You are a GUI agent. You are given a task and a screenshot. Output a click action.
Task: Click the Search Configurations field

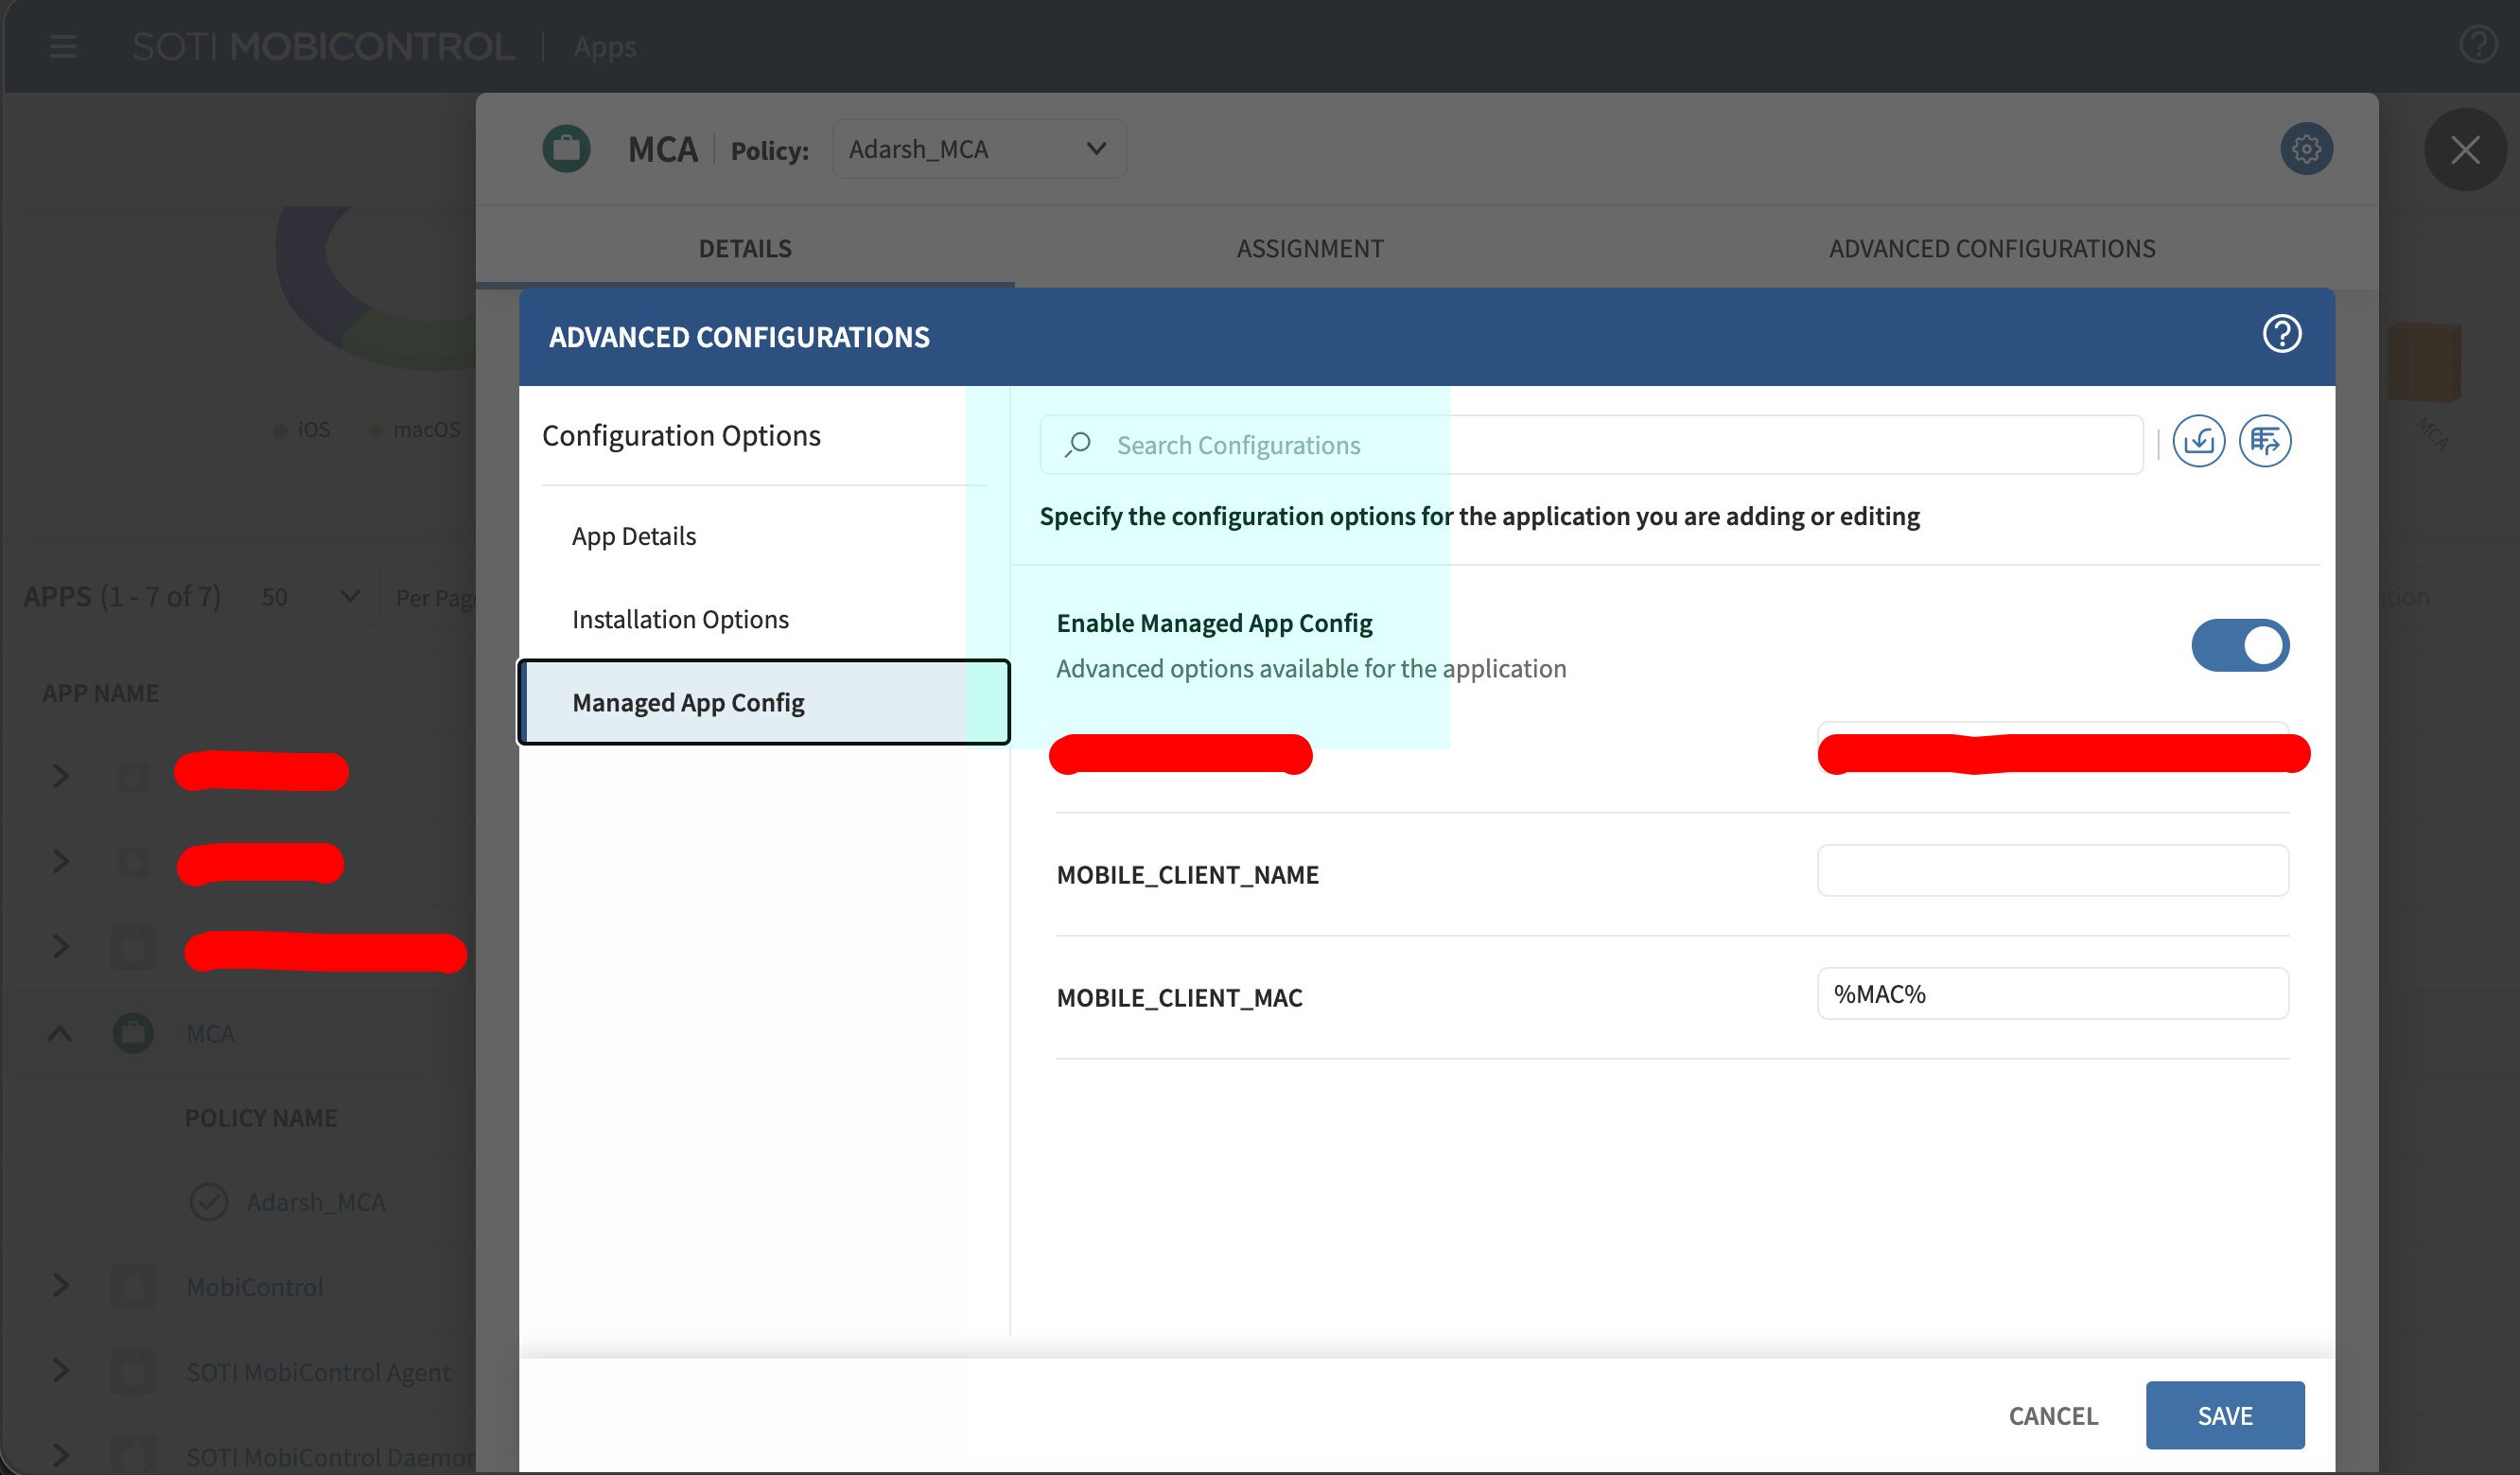[1591, 445]
